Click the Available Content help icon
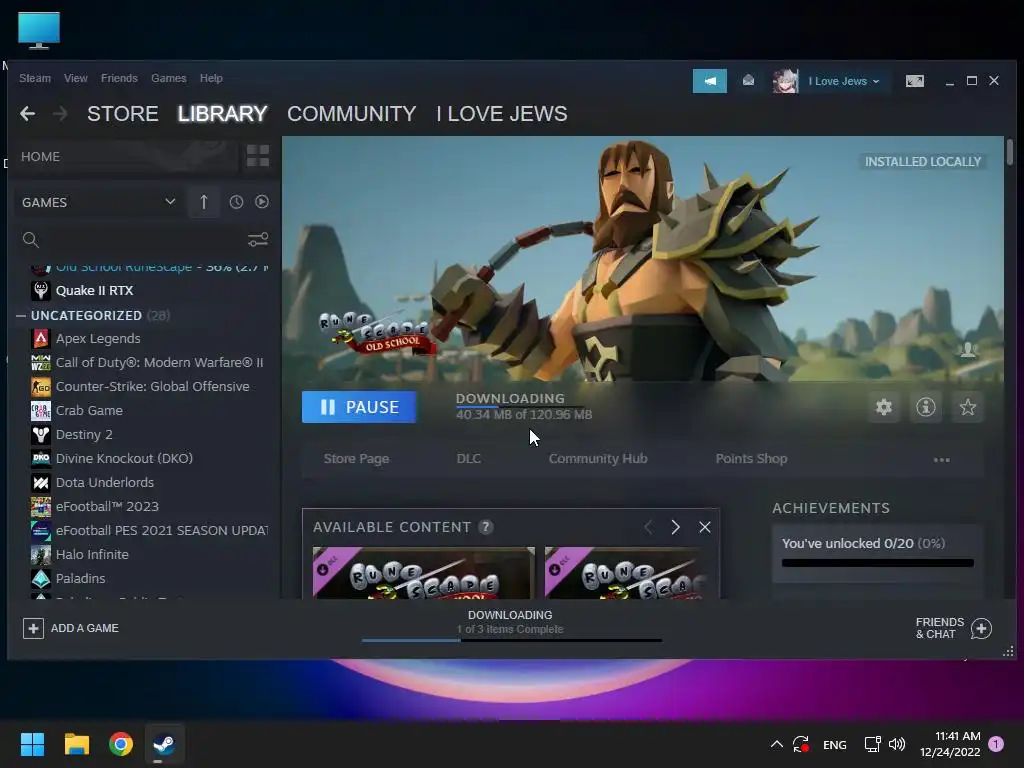This screenshot has height=768, width=1024. [485, 527]
